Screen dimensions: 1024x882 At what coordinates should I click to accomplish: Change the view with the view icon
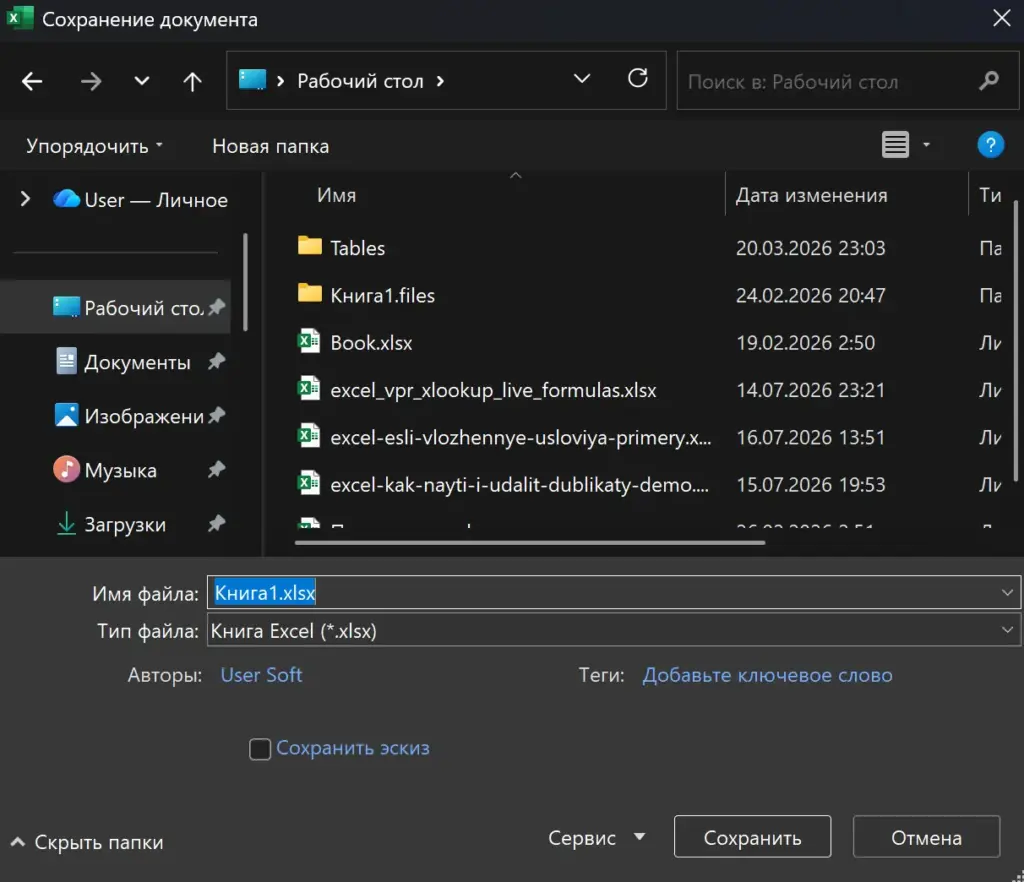click(895, 144)
